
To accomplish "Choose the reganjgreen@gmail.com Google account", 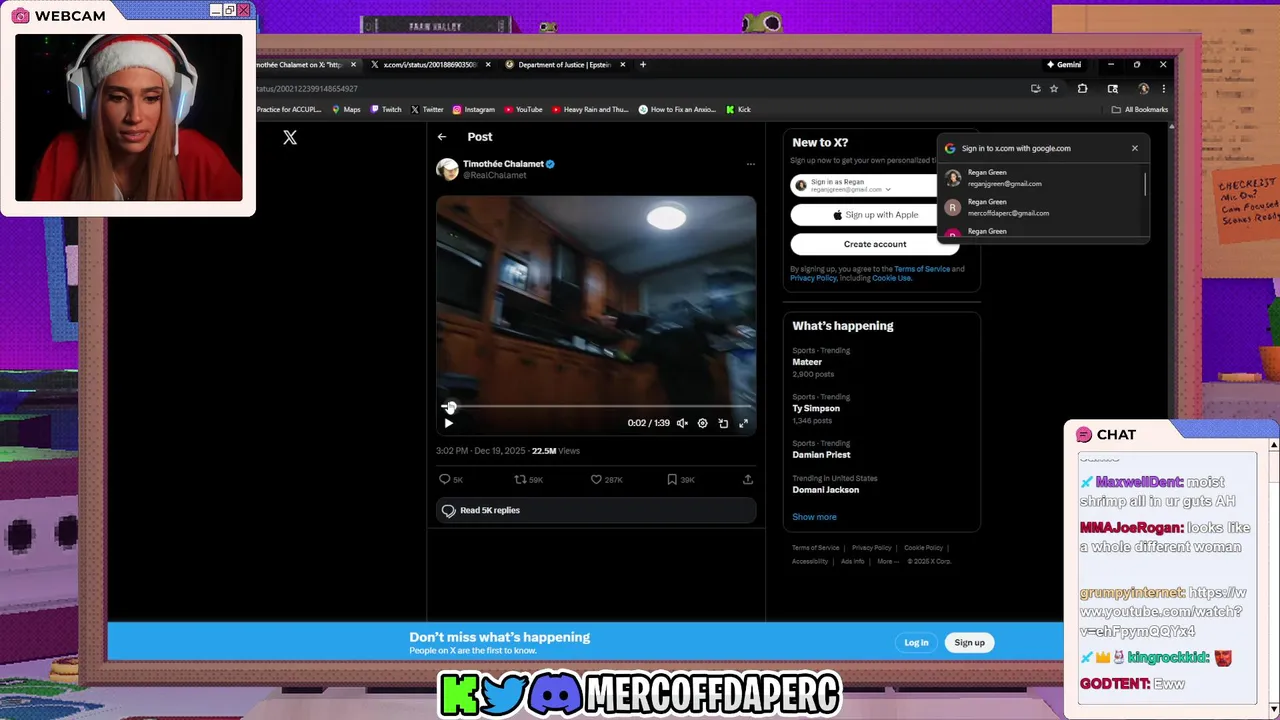I will coord(1040,178).
